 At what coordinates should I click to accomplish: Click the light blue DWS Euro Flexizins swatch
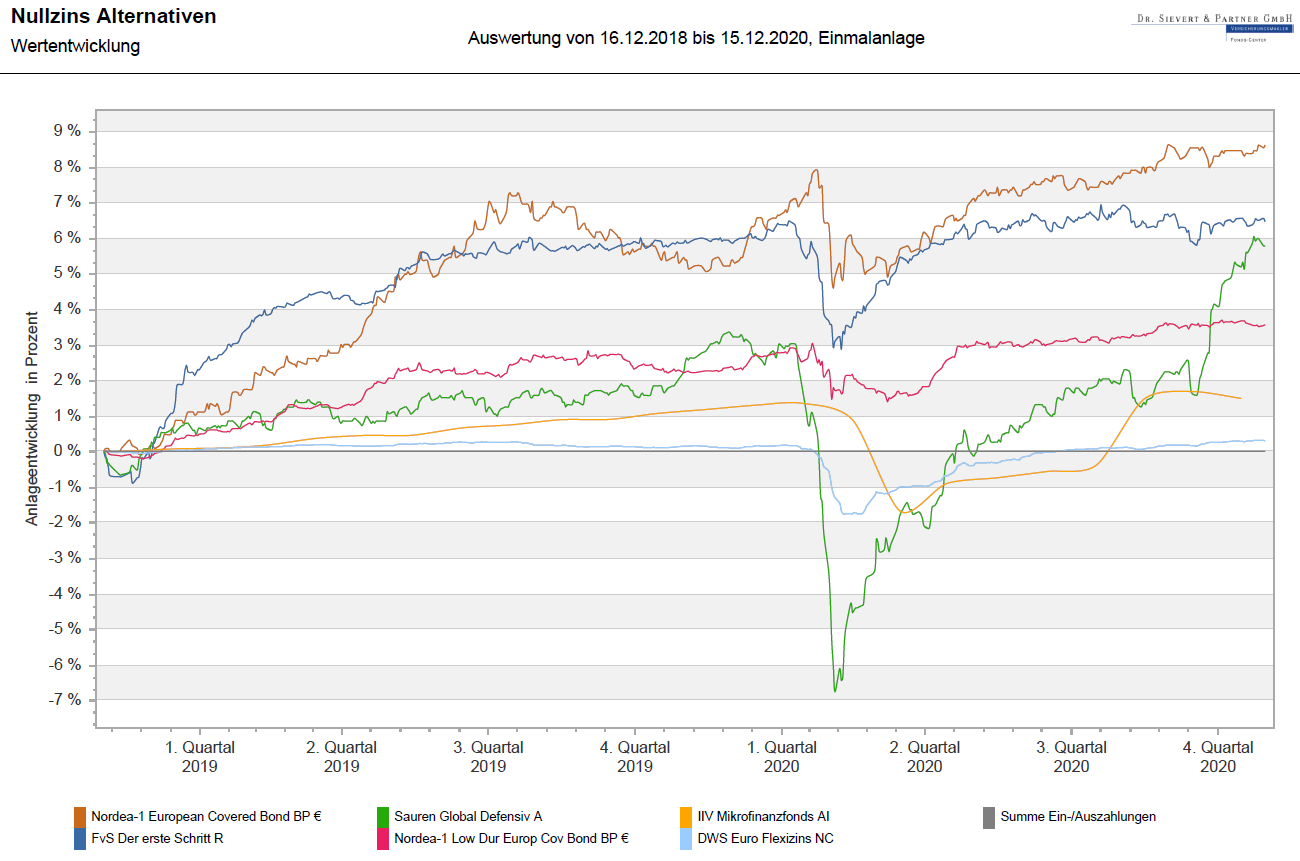(x=685, y=838)
